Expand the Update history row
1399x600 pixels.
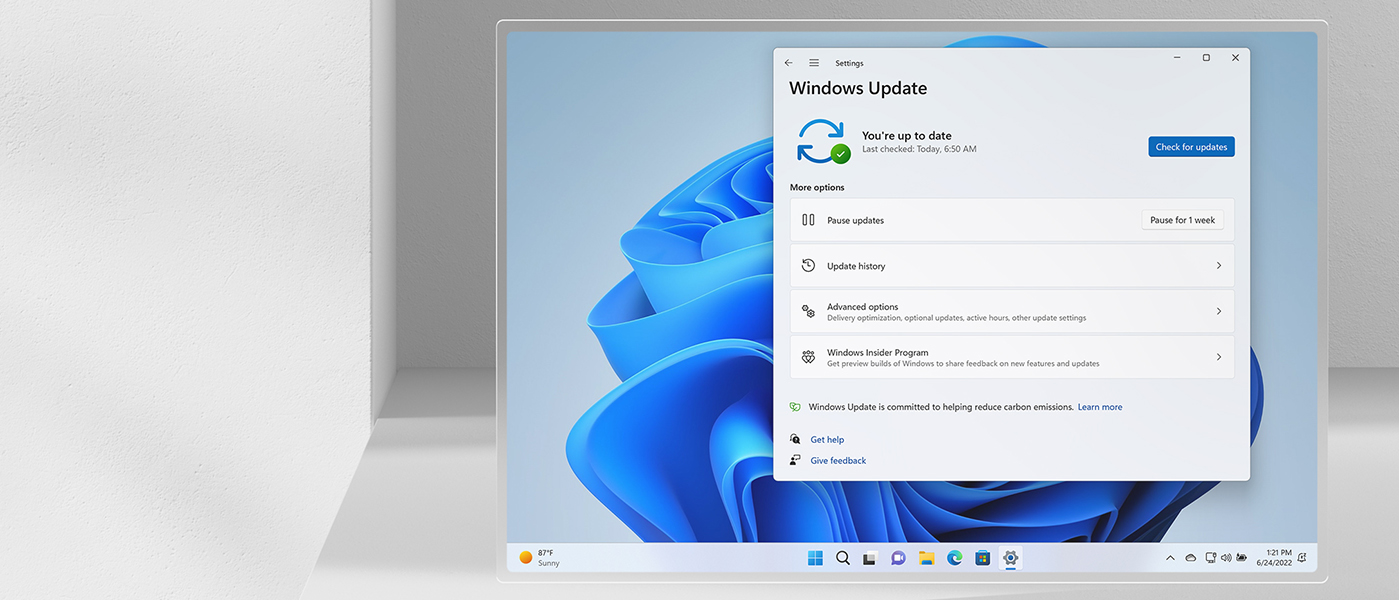pyautogui.click(x=1218, y=265)
